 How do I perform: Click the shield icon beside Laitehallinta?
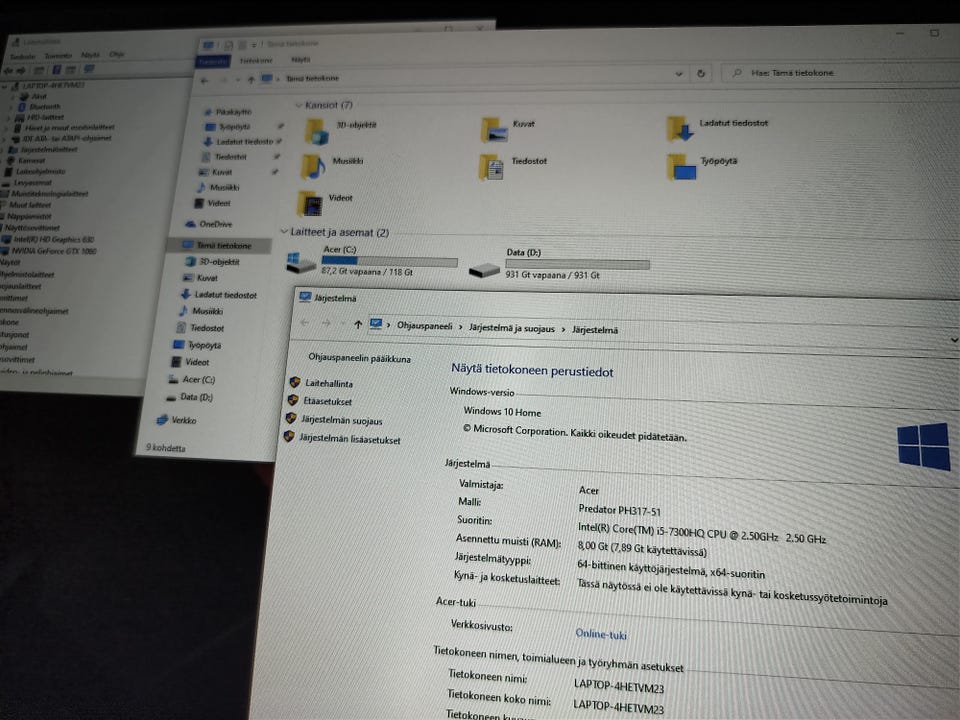(295, 382)
